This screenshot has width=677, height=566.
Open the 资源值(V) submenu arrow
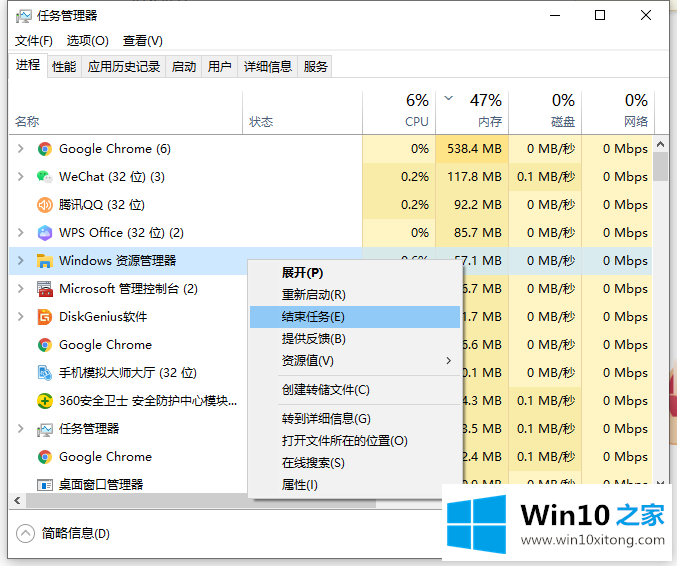pyautogui.click(x=449, y=360)
